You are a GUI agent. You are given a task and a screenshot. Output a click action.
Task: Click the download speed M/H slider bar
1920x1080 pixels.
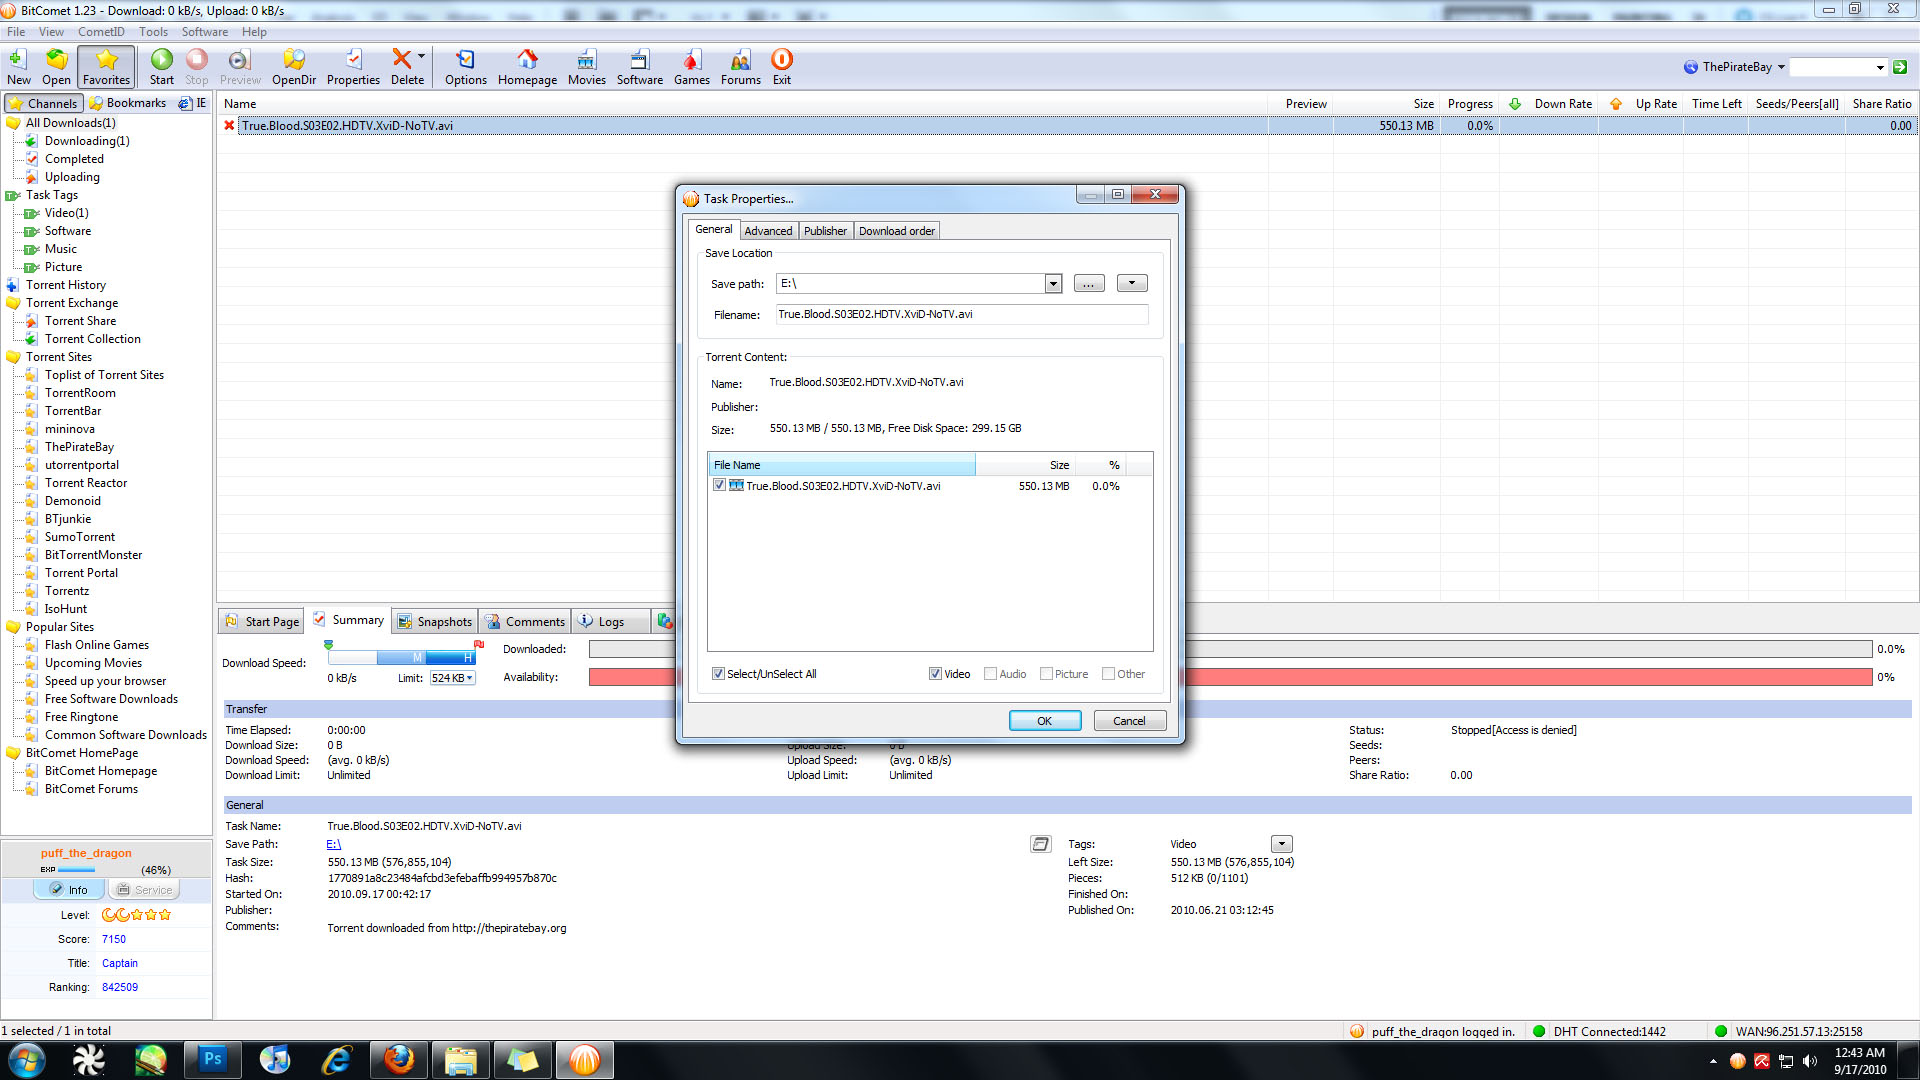(x=401, y=657)
